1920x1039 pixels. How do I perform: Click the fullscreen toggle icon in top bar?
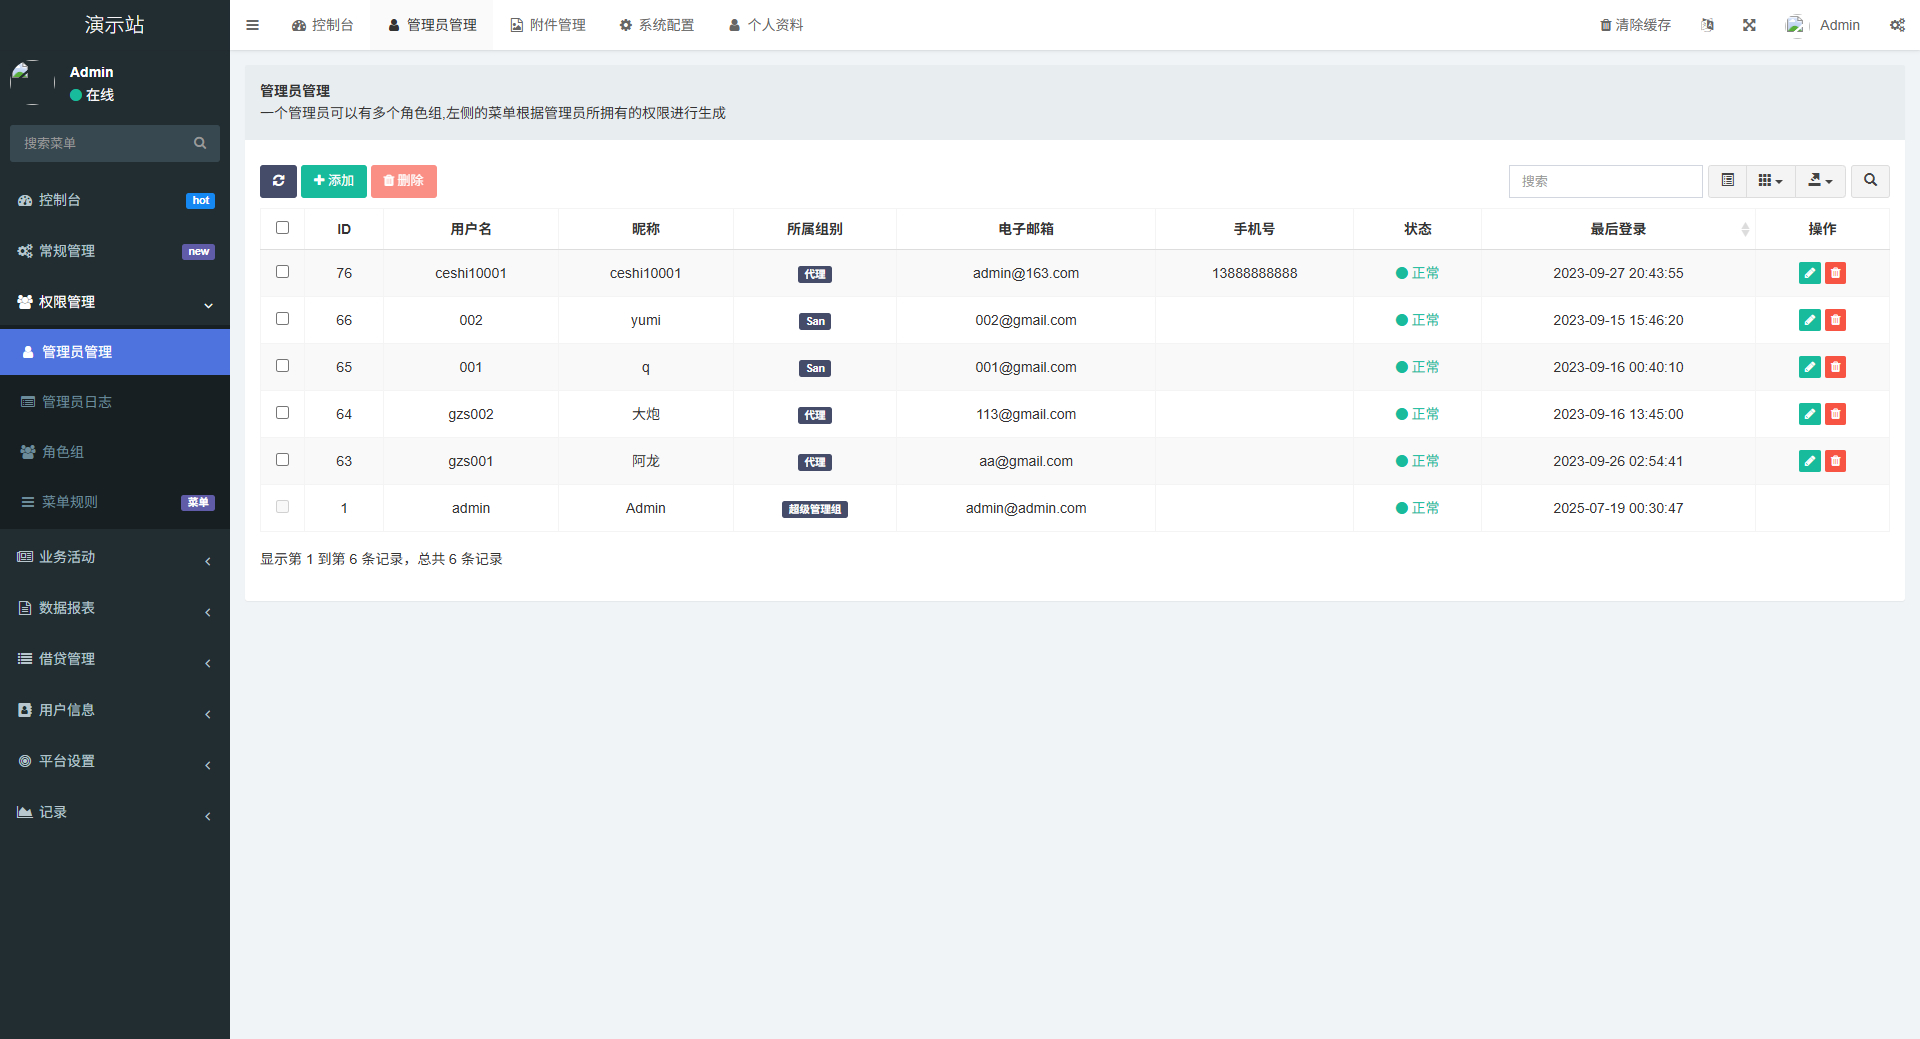(1748, 24)
